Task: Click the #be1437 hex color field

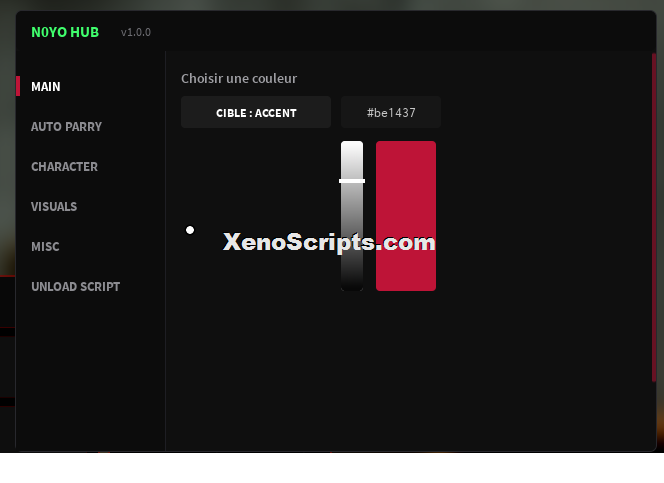Action: pos(391,113)
